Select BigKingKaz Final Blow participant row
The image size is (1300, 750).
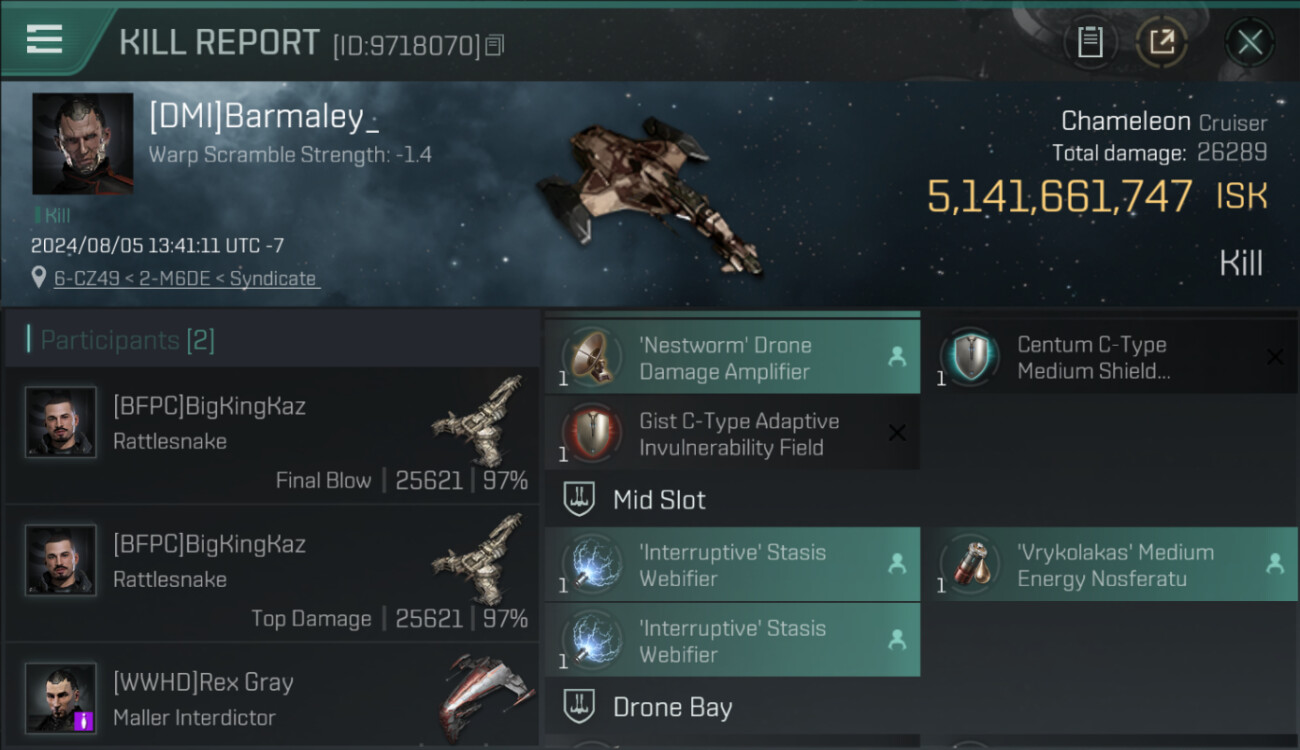[x=272, y=435]
